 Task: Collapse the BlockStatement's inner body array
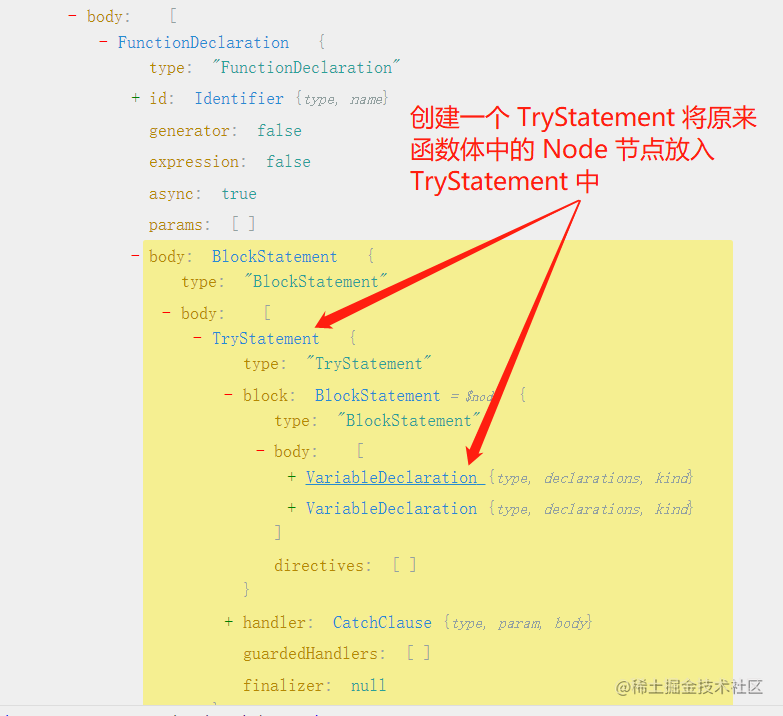point(166,313)
